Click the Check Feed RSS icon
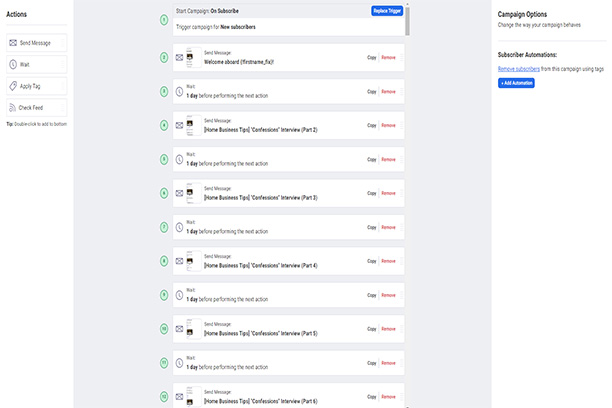This screenshot has height=408, width=612. coord(12,107)
